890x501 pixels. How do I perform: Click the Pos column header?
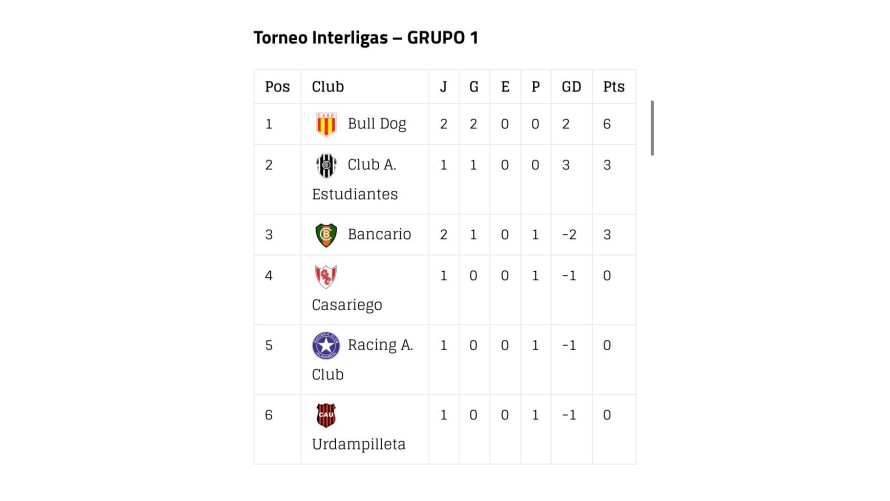tap(277, 87)
